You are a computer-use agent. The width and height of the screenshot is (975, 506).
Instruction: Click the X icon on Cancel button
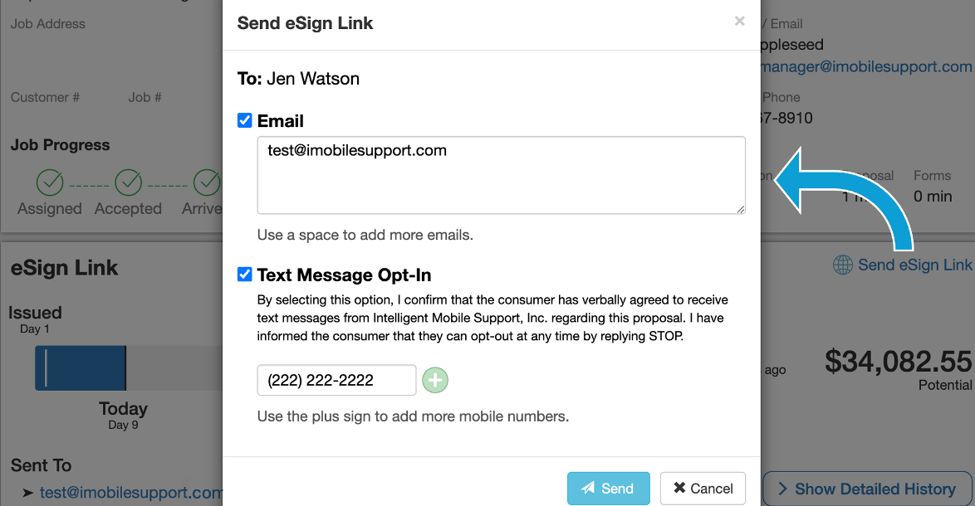point(680,488)
